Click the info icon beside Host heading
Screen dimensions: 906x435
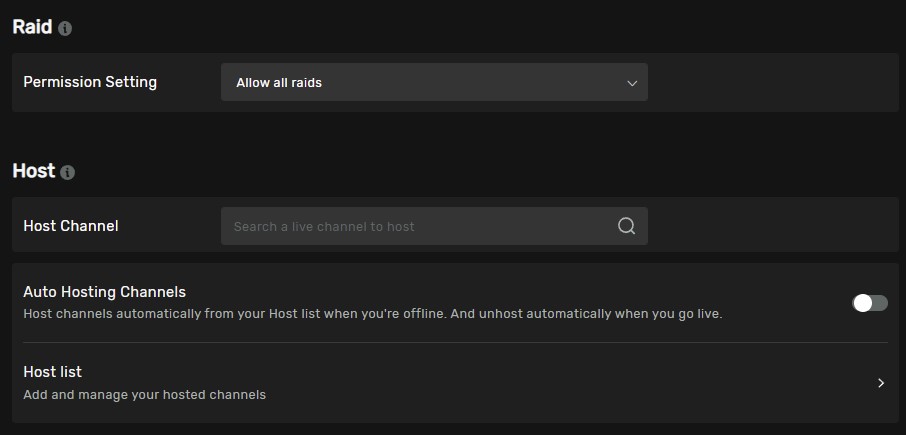pyautogui.click(x=68, y=172)
